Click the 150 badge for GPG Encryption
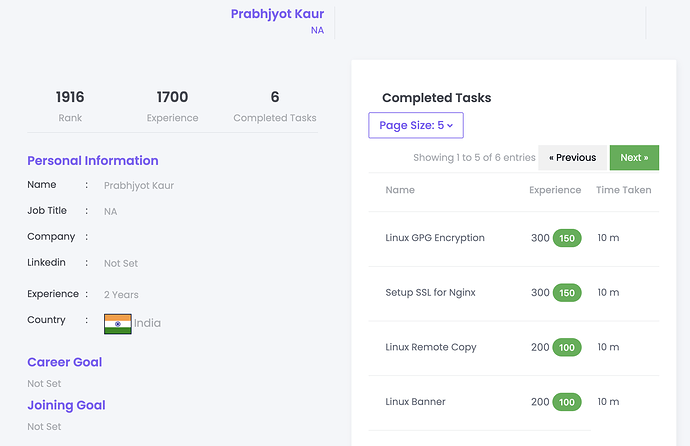This screenshot has height=446, width=690. point(567,239)
